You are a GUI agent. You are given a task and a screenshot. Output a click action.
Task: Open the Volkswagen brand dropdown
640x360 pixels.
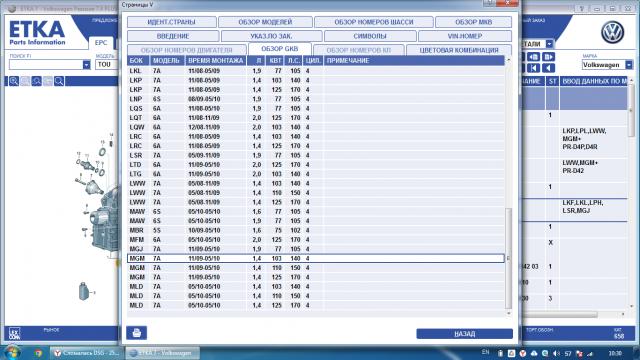(629, 64)
